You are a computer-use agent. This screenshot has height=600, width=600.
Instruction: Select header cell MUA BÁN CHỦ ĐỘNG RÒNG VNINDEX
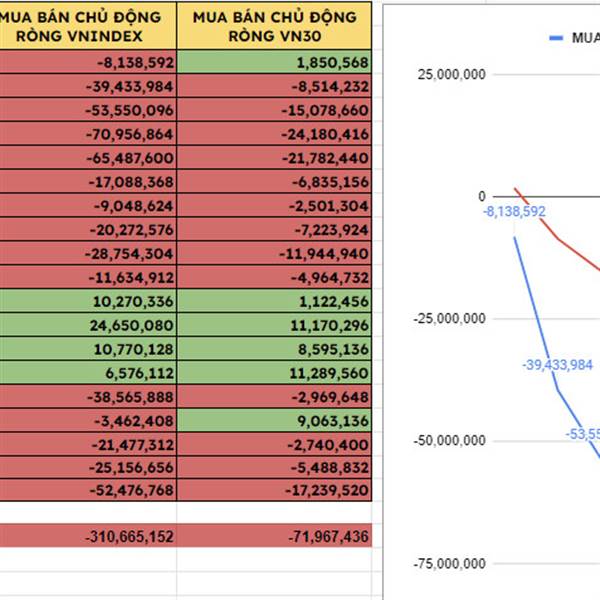(88, 26)
